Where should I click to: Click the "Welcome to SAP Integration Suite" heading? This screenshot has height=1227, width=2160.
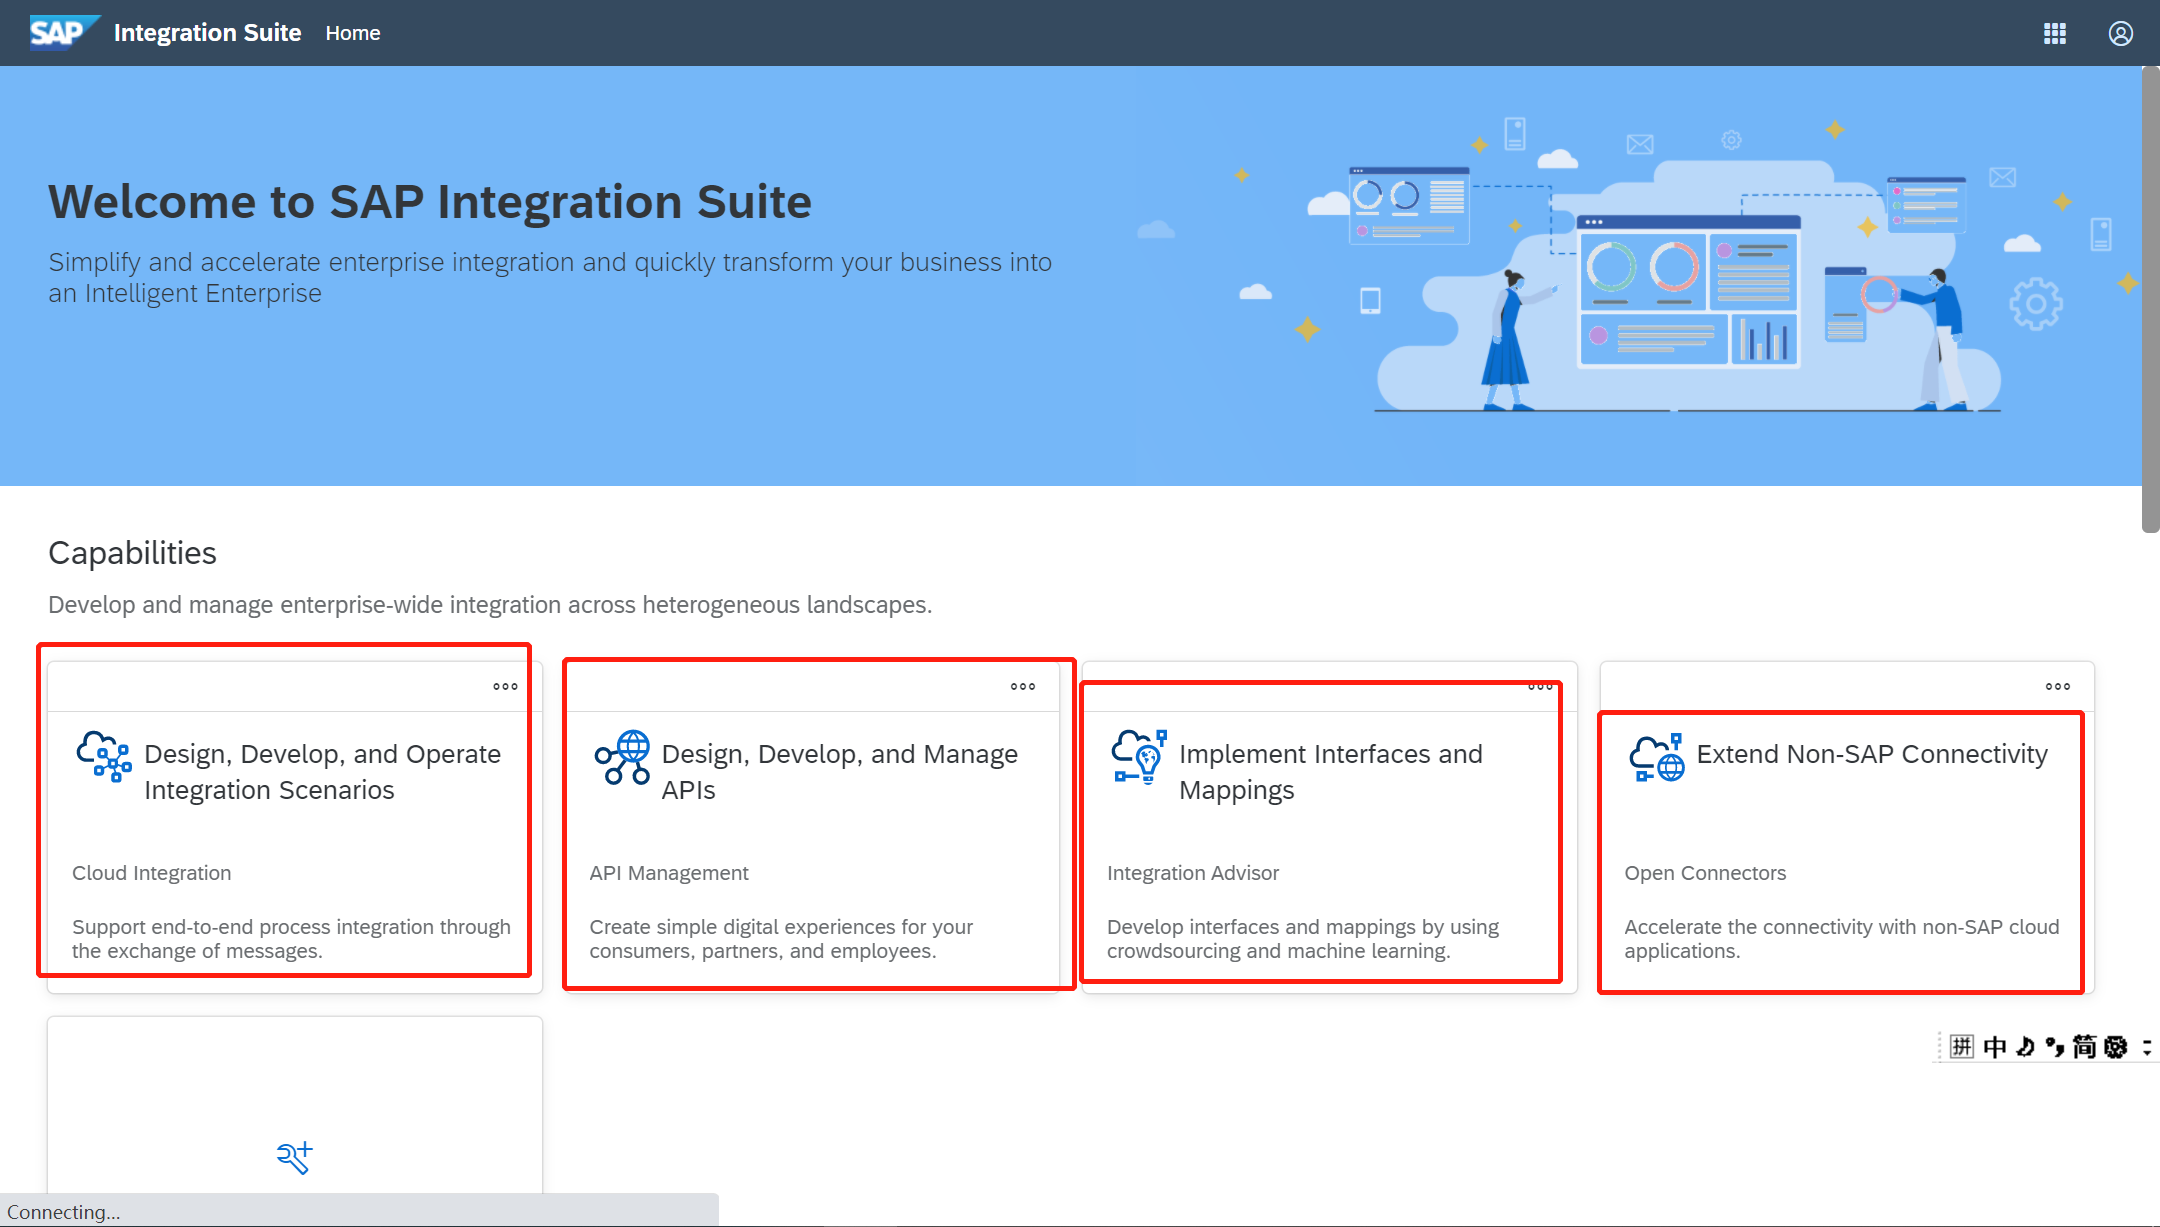coord(430,202)
